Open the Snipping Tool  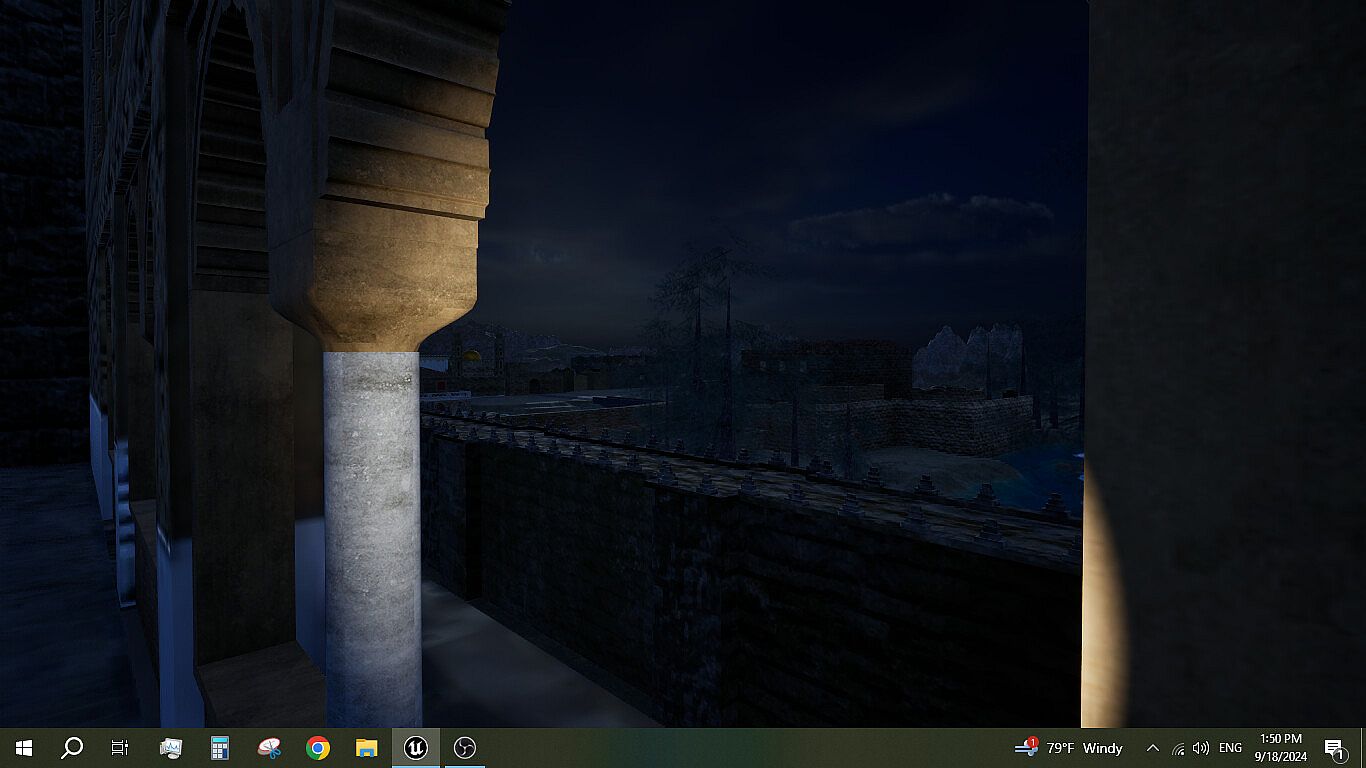[269, 748]
